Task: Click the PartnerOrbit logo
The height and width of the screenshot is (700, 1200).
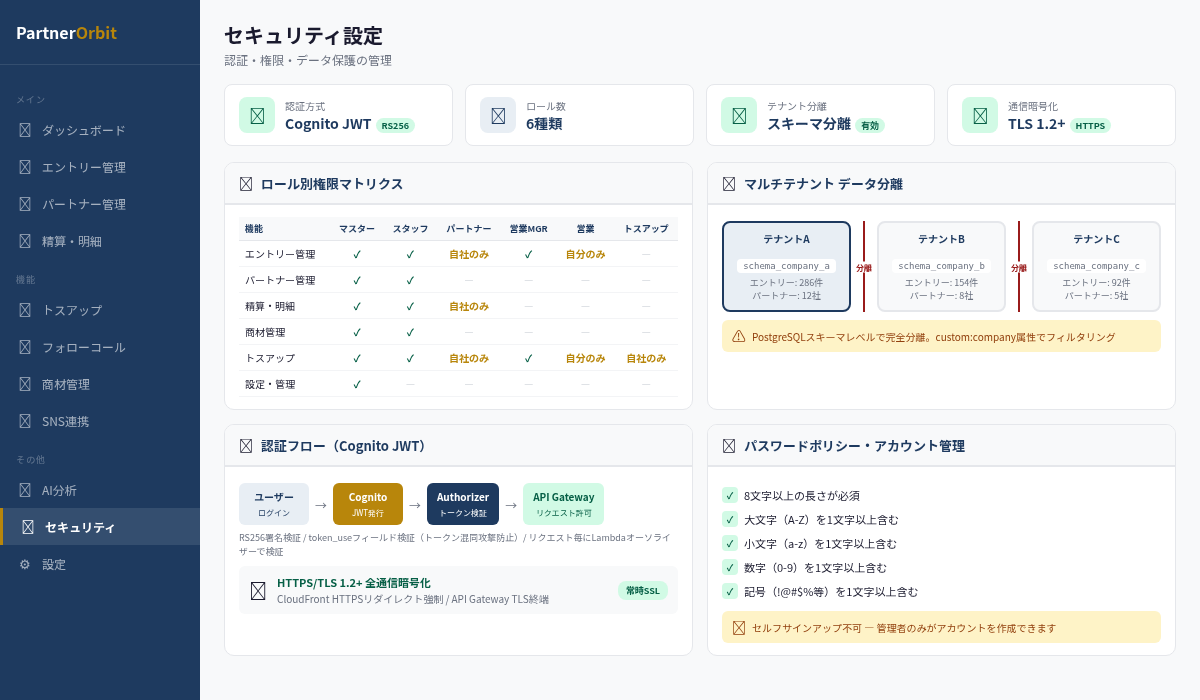Action: (66, 33)
